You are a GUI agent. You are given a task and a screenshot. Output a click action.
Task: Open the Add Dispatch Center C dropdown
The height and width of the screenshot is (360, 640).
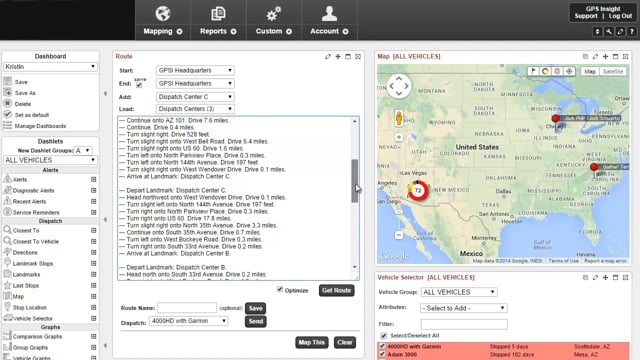tap(195, 97)
